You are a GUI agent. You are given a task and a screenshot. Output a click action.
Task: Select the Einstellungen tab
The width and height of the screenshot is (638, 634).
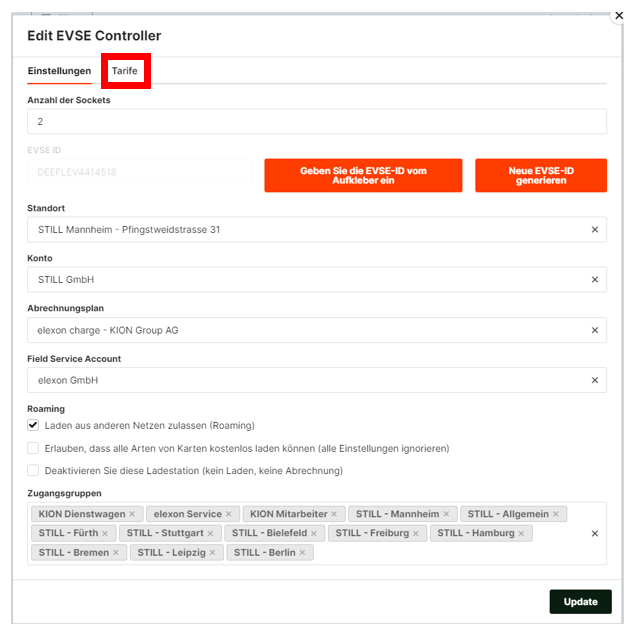coord(59,71)
